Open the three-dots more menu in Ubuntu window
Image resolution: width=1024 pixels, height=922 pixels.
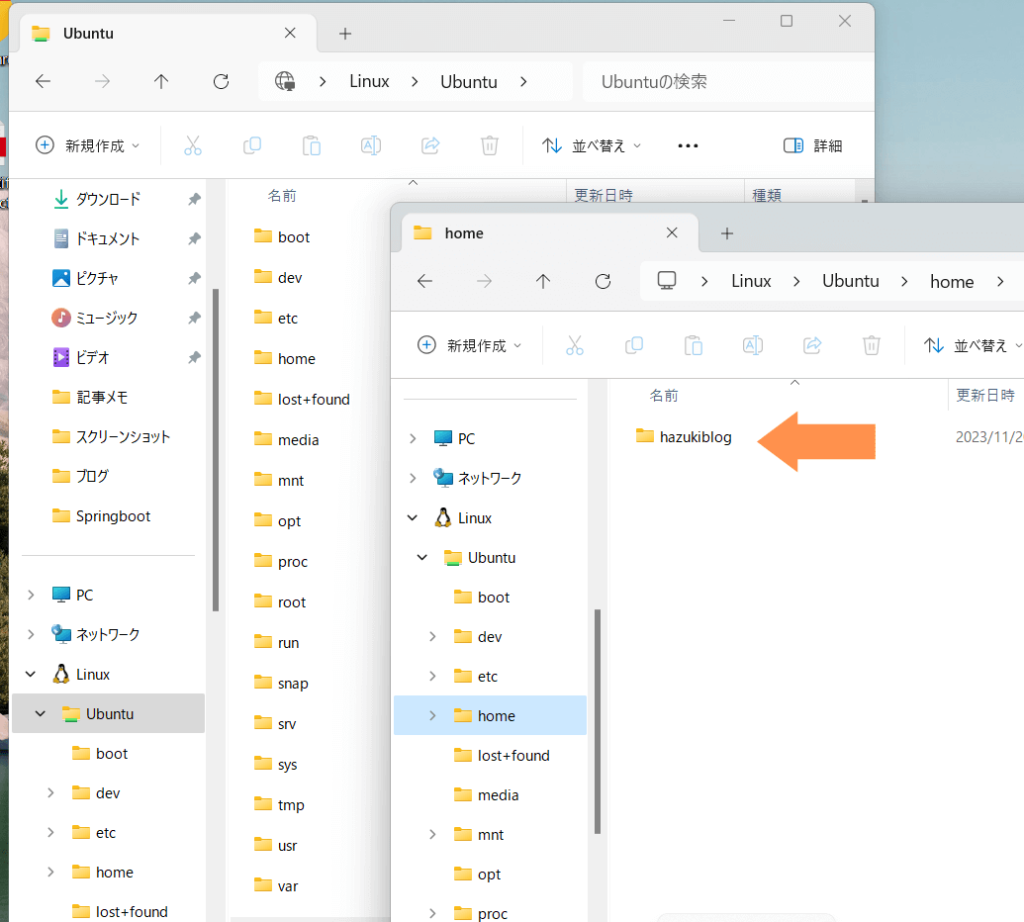coord(688,146)
